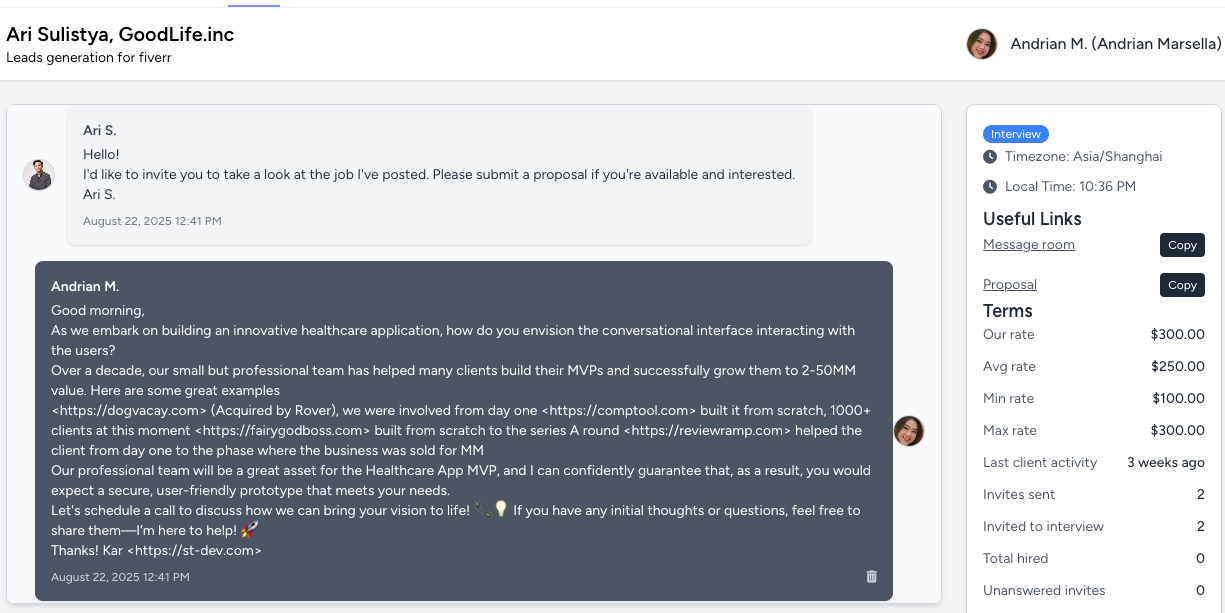This screenshot has width=1225, height=613.
Task: Click the "Ari Sulistya, GoodLife.inc" title
Action: [120, 35]
